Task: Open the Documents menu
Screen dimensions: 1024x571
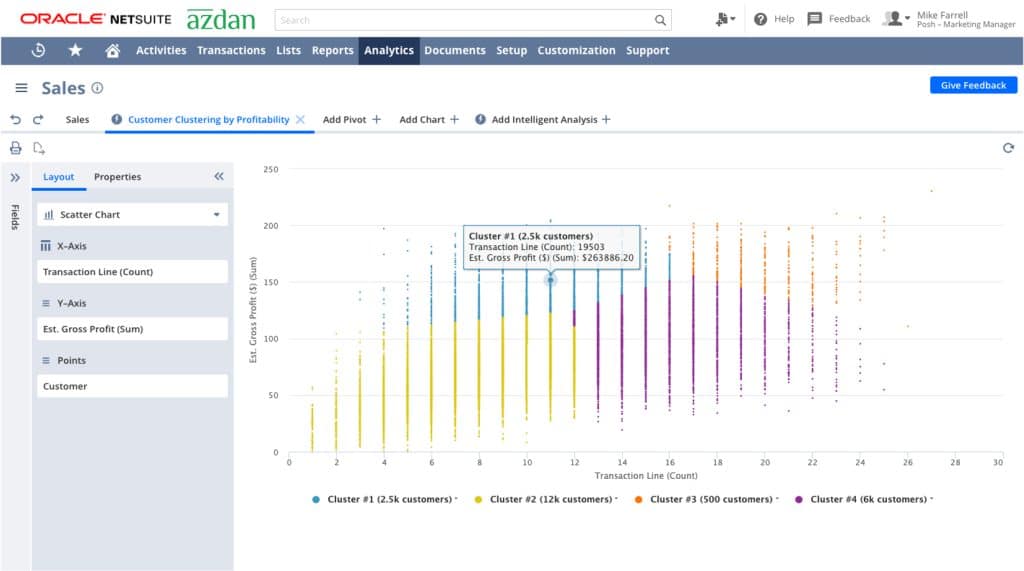Action: tap(455, 50)
